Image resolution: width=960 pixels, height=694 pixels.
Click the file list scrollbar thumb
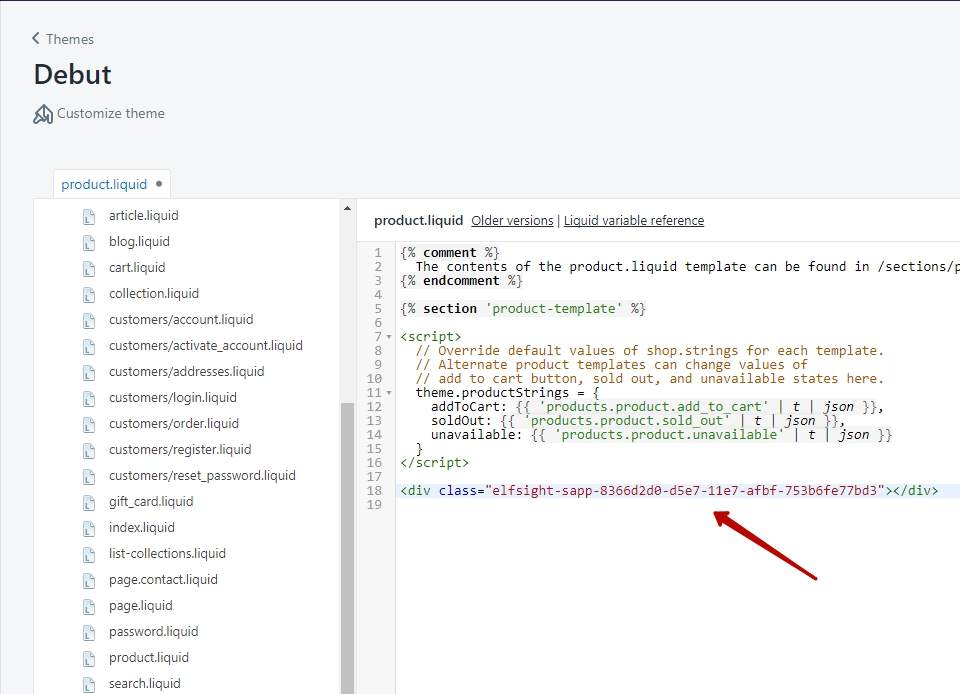(x=348, y=548)
